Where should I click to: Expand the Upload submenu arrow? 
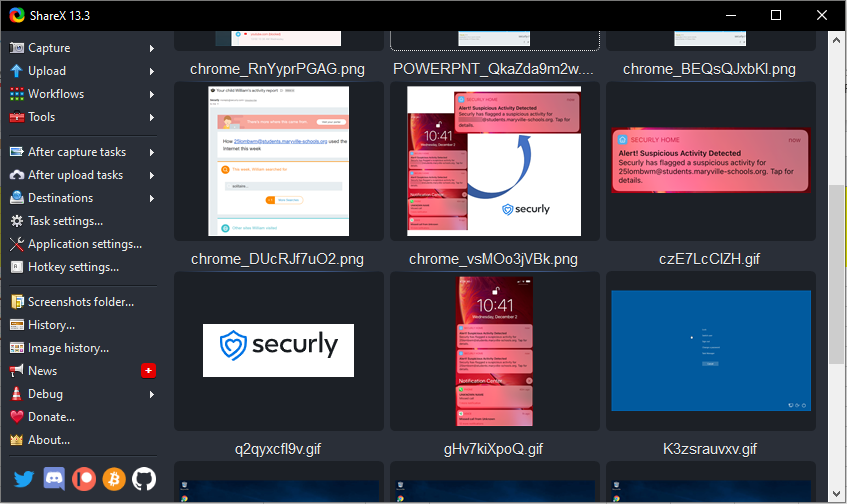[152, 71]
